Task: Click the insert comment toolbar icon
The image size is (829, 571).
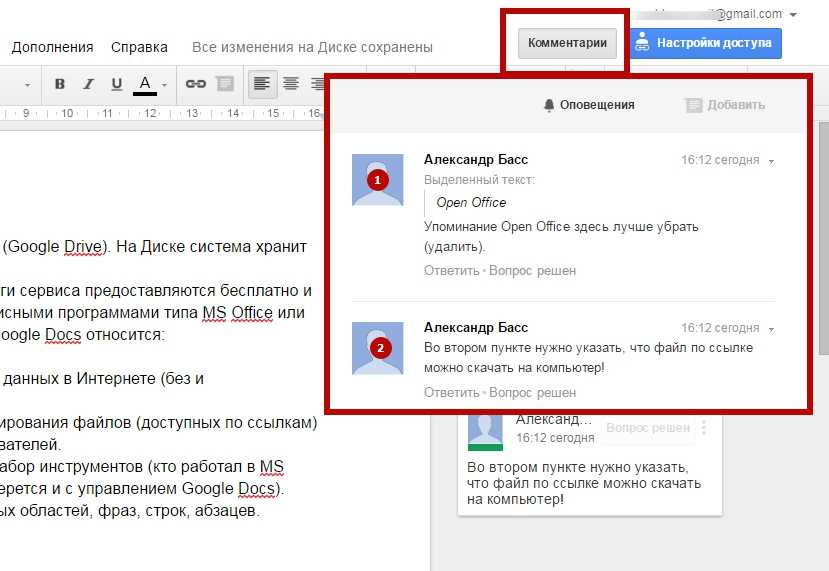Action: [225, 84]
